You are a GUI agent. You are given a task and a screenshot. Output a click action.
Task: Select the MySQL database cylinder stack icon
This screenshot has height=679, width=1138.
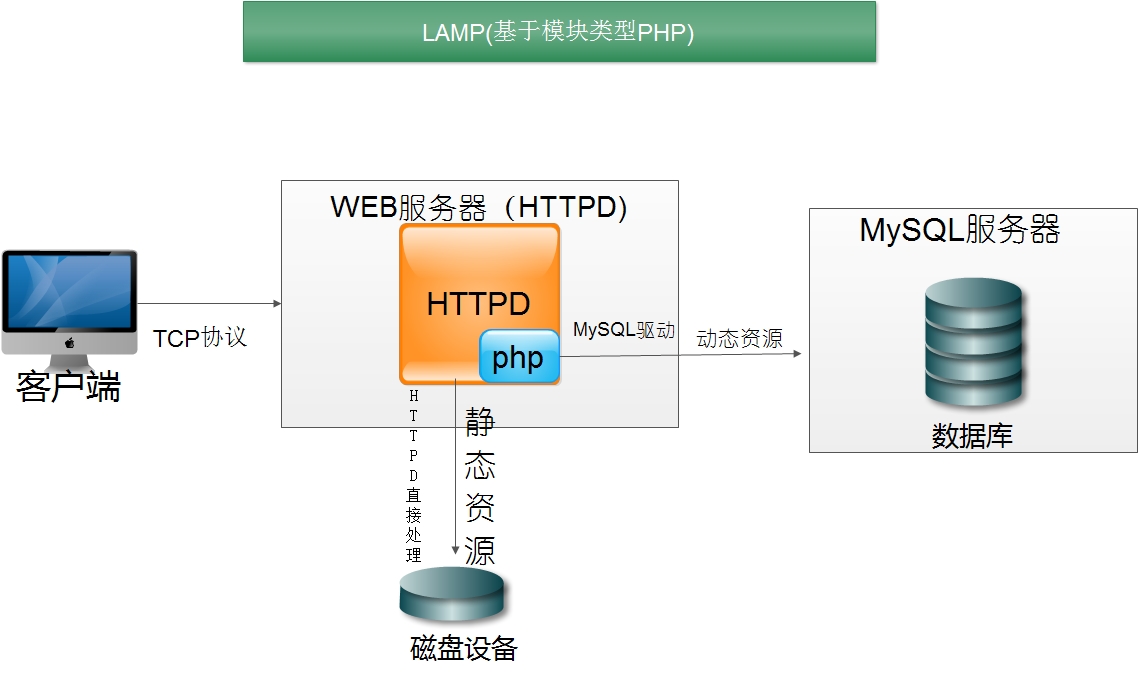(x=973, y=342)
